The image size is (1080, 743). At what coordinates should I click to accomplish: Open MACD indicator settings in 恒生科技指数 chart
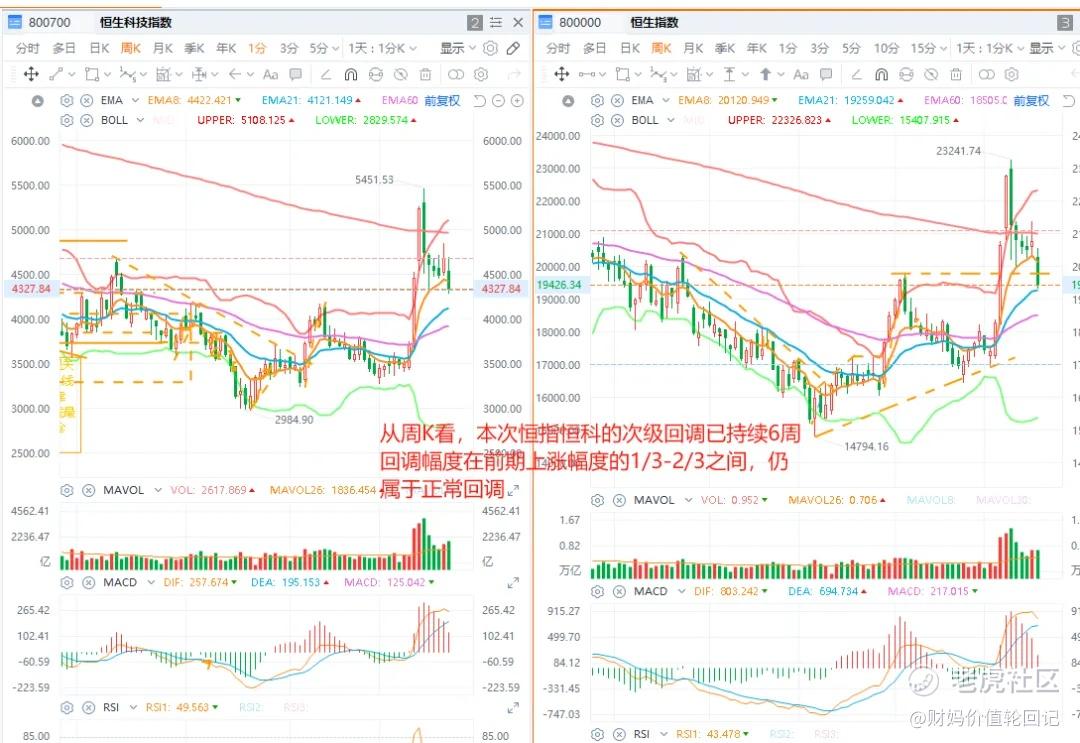pos(67,583)
